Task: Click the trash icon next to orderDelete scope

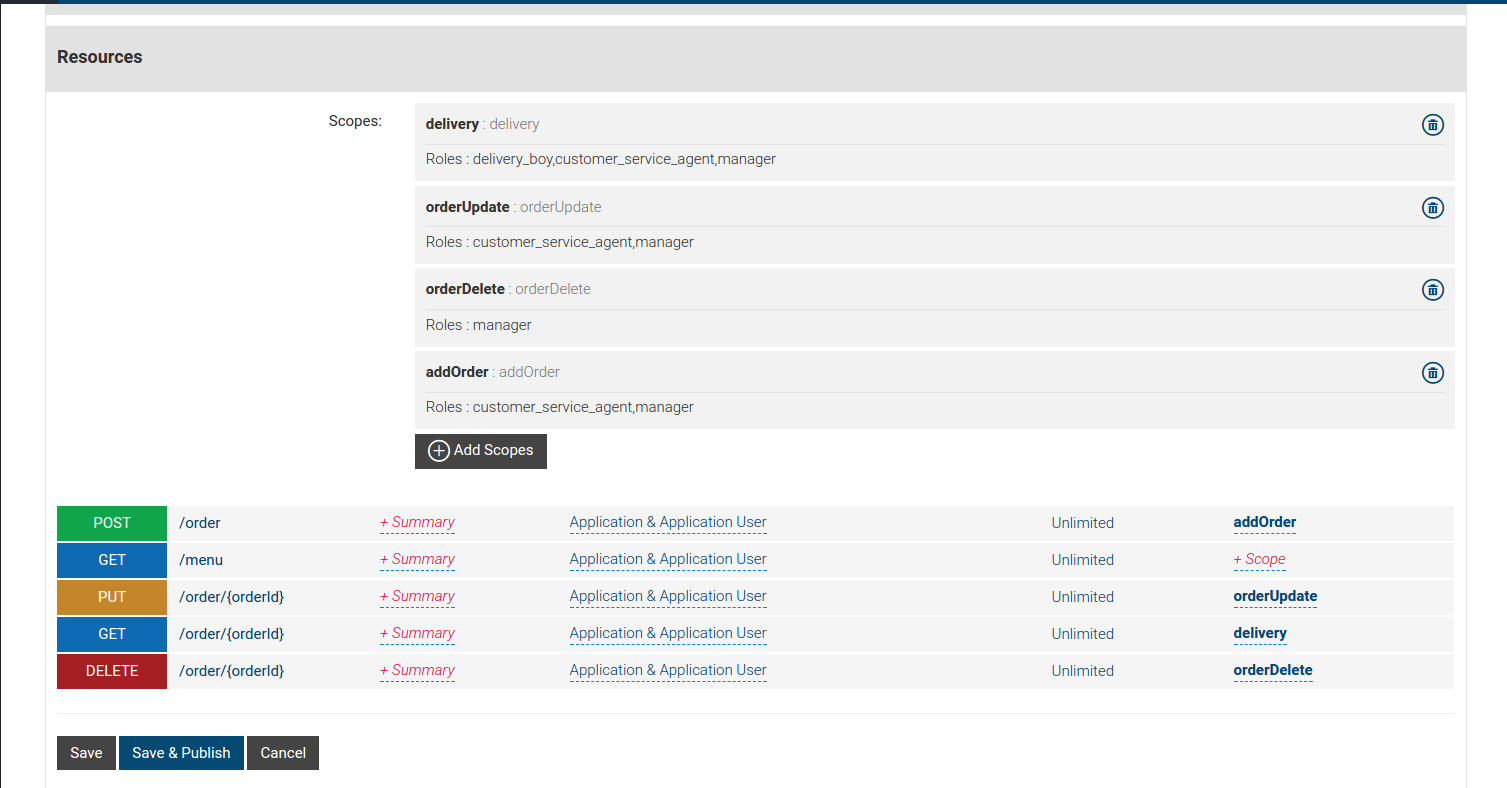Action: tap(1432, 290)
